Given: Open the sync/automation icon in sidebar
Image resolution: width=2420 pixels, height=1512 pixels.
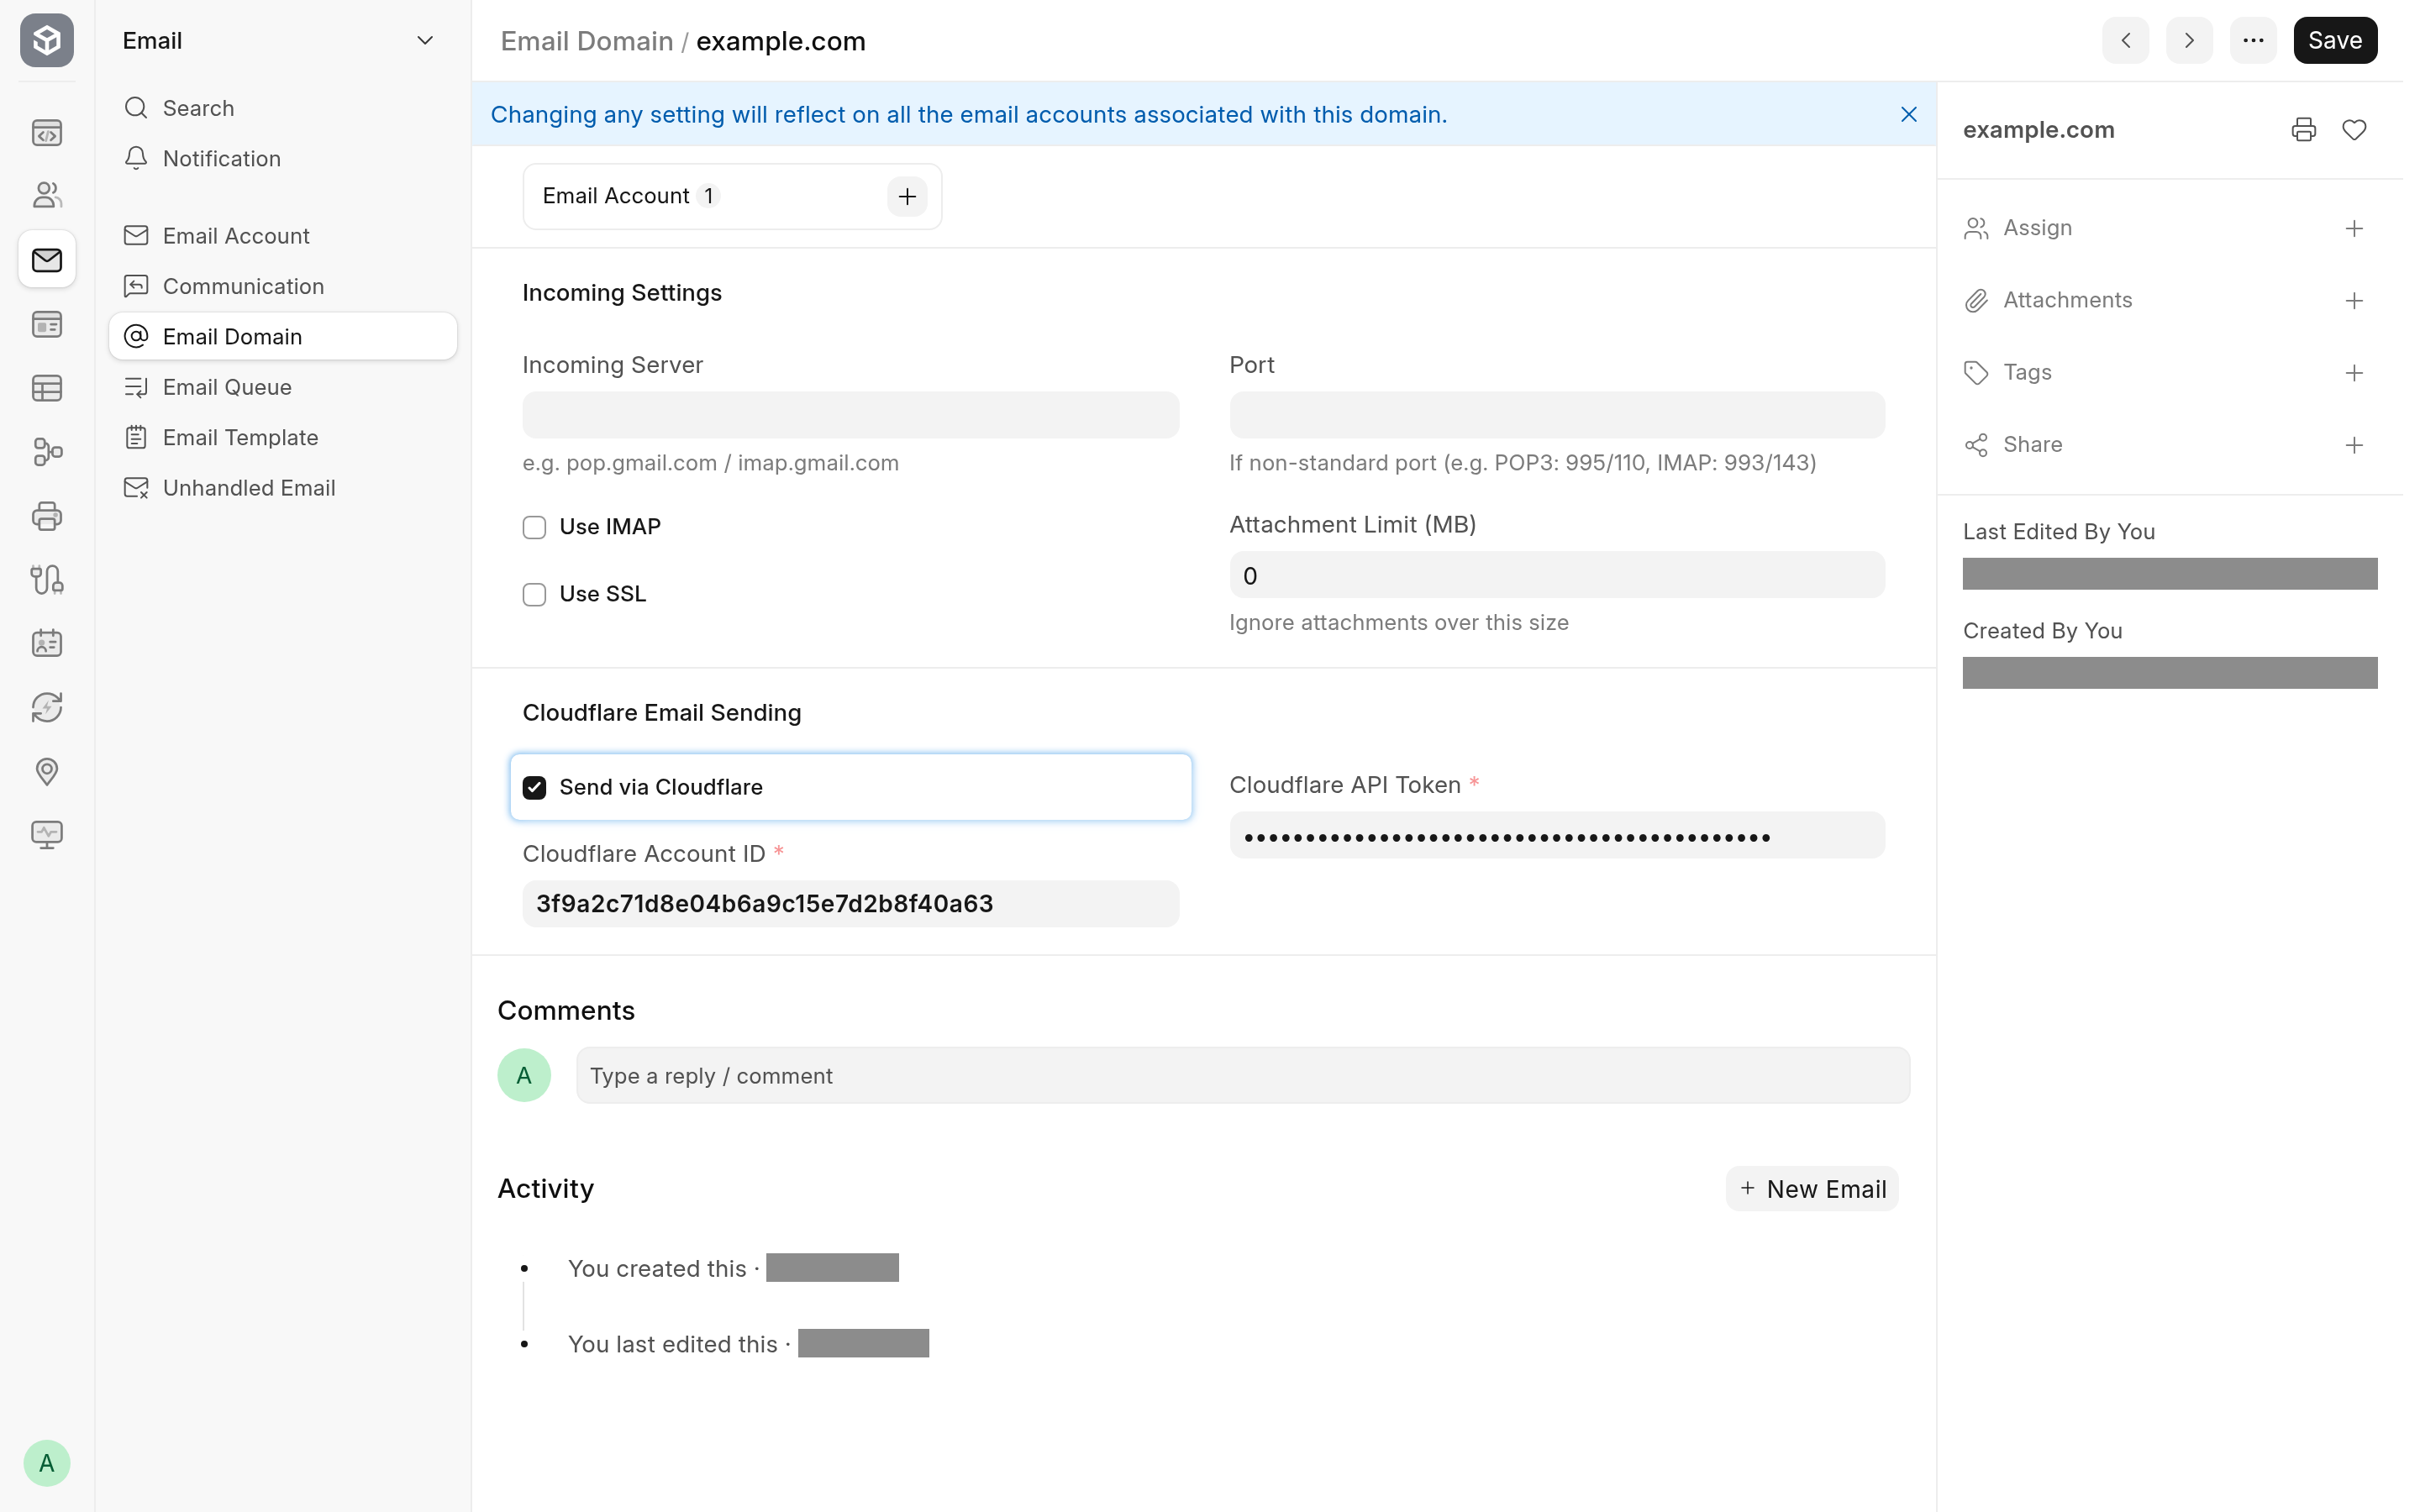Looking at the screenshot, I should tap(47, 707).
